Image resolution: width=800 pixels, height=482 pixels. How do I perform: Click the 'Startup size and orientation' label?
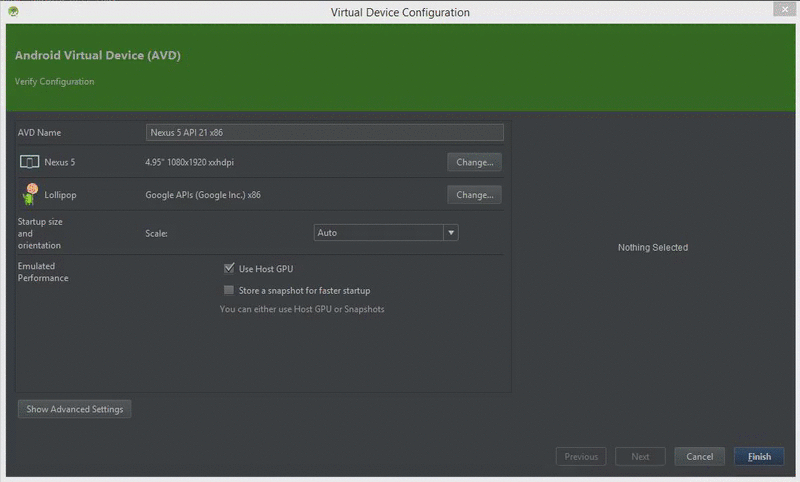pyautogui.click(x=40, y=234)
